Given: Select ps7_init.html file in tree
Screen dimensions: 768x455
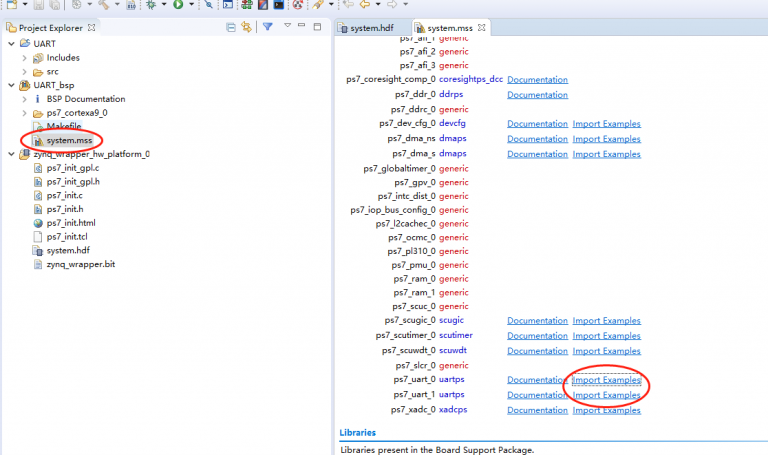Looking at the screenshot, I should (x=70, y=223).
